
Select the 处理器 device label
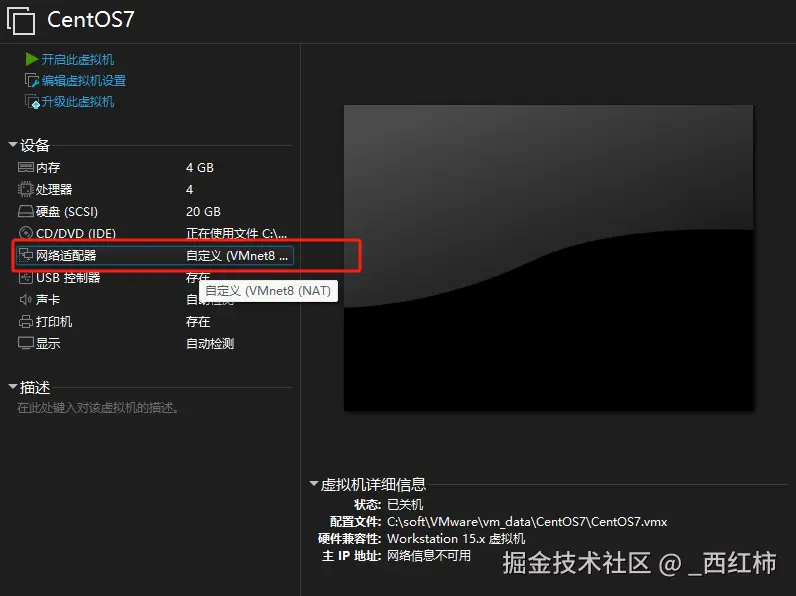(54, 189)
